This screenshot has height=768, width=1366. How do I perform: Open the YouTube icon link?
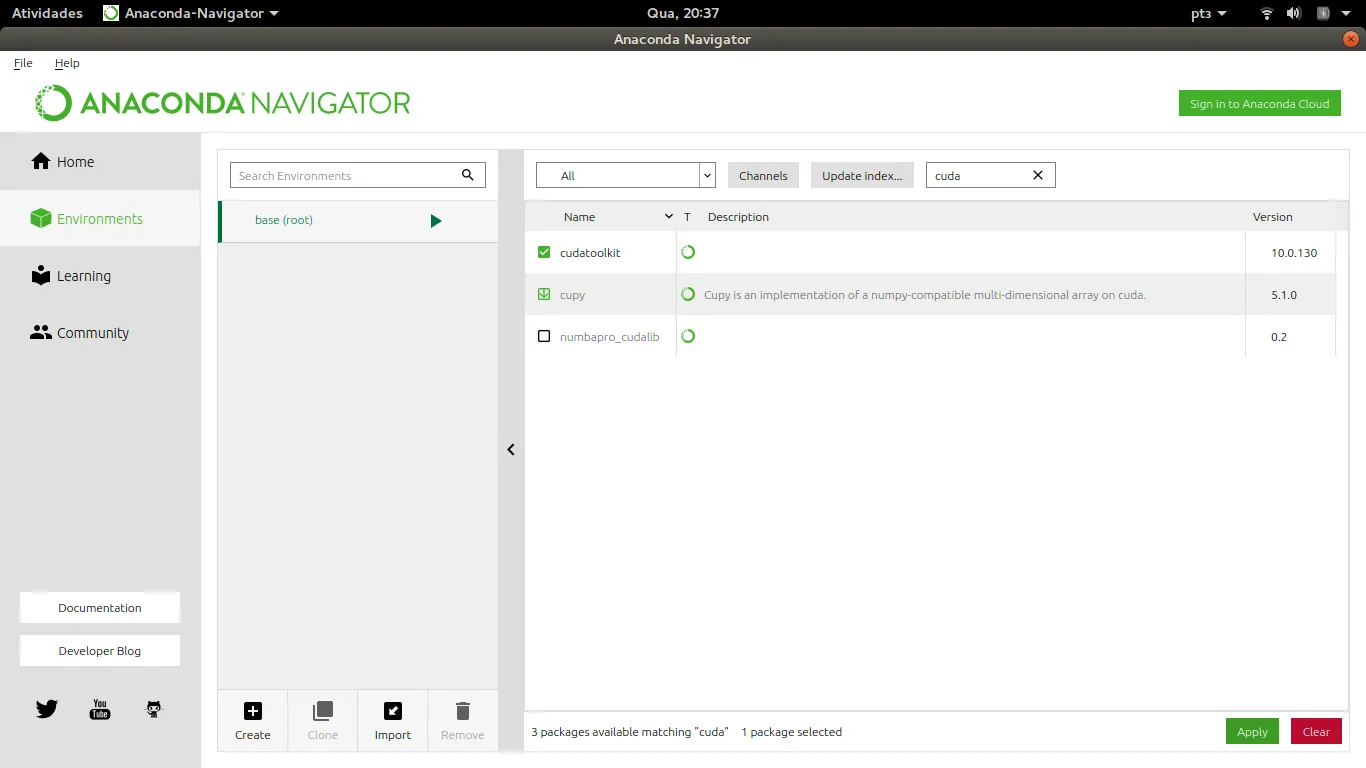[100, 709]
